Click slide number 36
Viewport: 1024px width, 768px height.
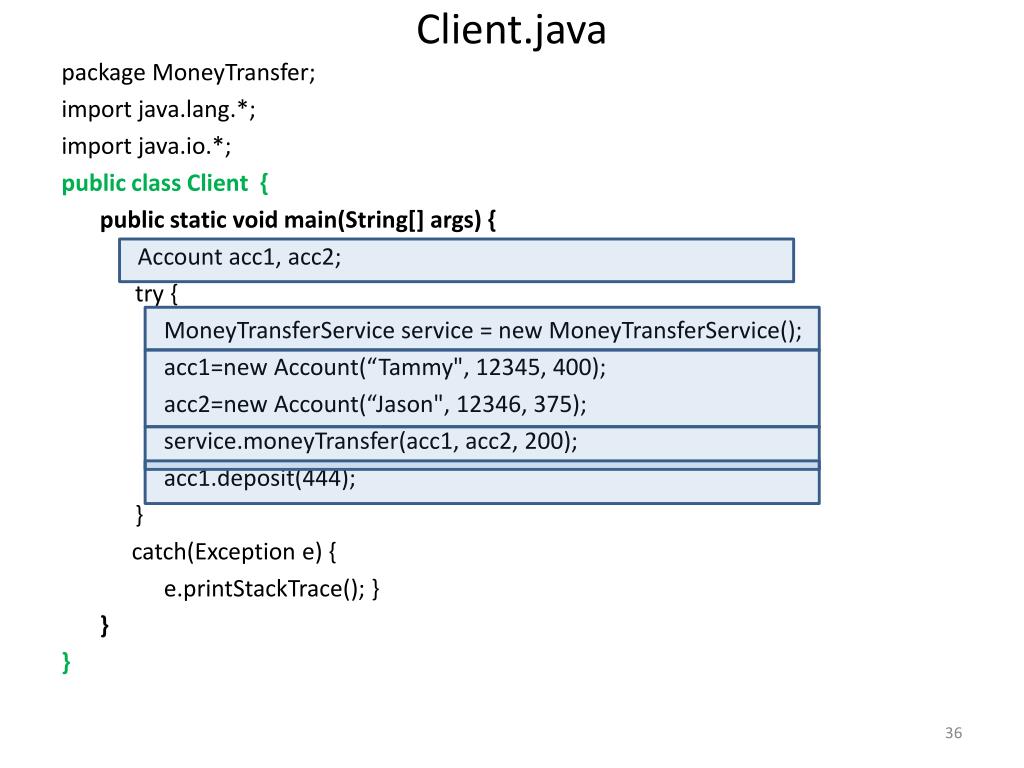click(x=953, y=733)
